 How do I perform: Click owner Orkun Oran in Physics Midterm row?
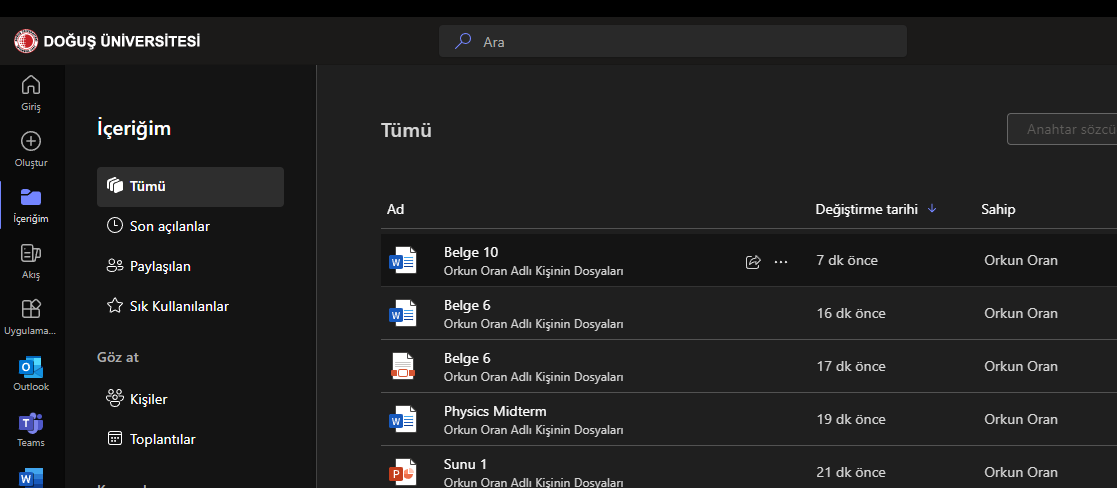tap(1021, 419)
